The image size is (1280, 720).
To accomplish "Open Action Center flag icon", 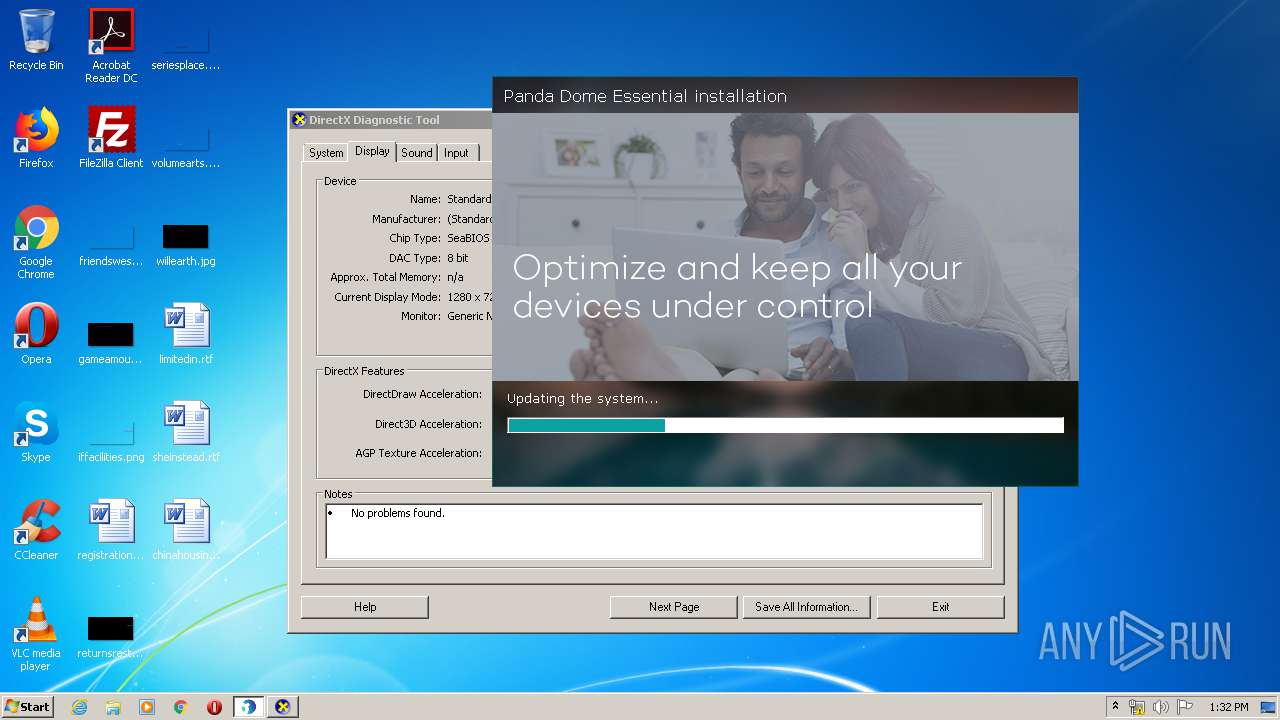I will coord(1185,707).
